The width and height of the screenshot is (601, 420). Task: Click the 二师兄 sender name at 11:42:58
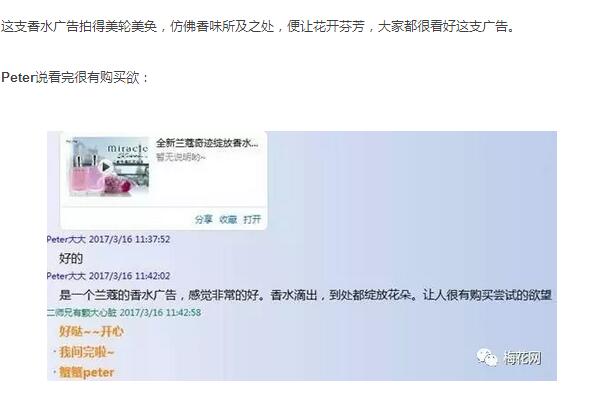coord(81,312)
